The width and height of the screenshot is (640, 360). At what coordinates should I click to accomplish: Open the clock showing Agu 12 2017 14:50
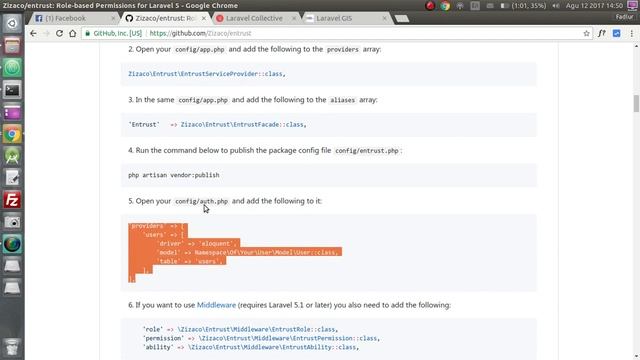pyautogui.click(x=594, y=6)
